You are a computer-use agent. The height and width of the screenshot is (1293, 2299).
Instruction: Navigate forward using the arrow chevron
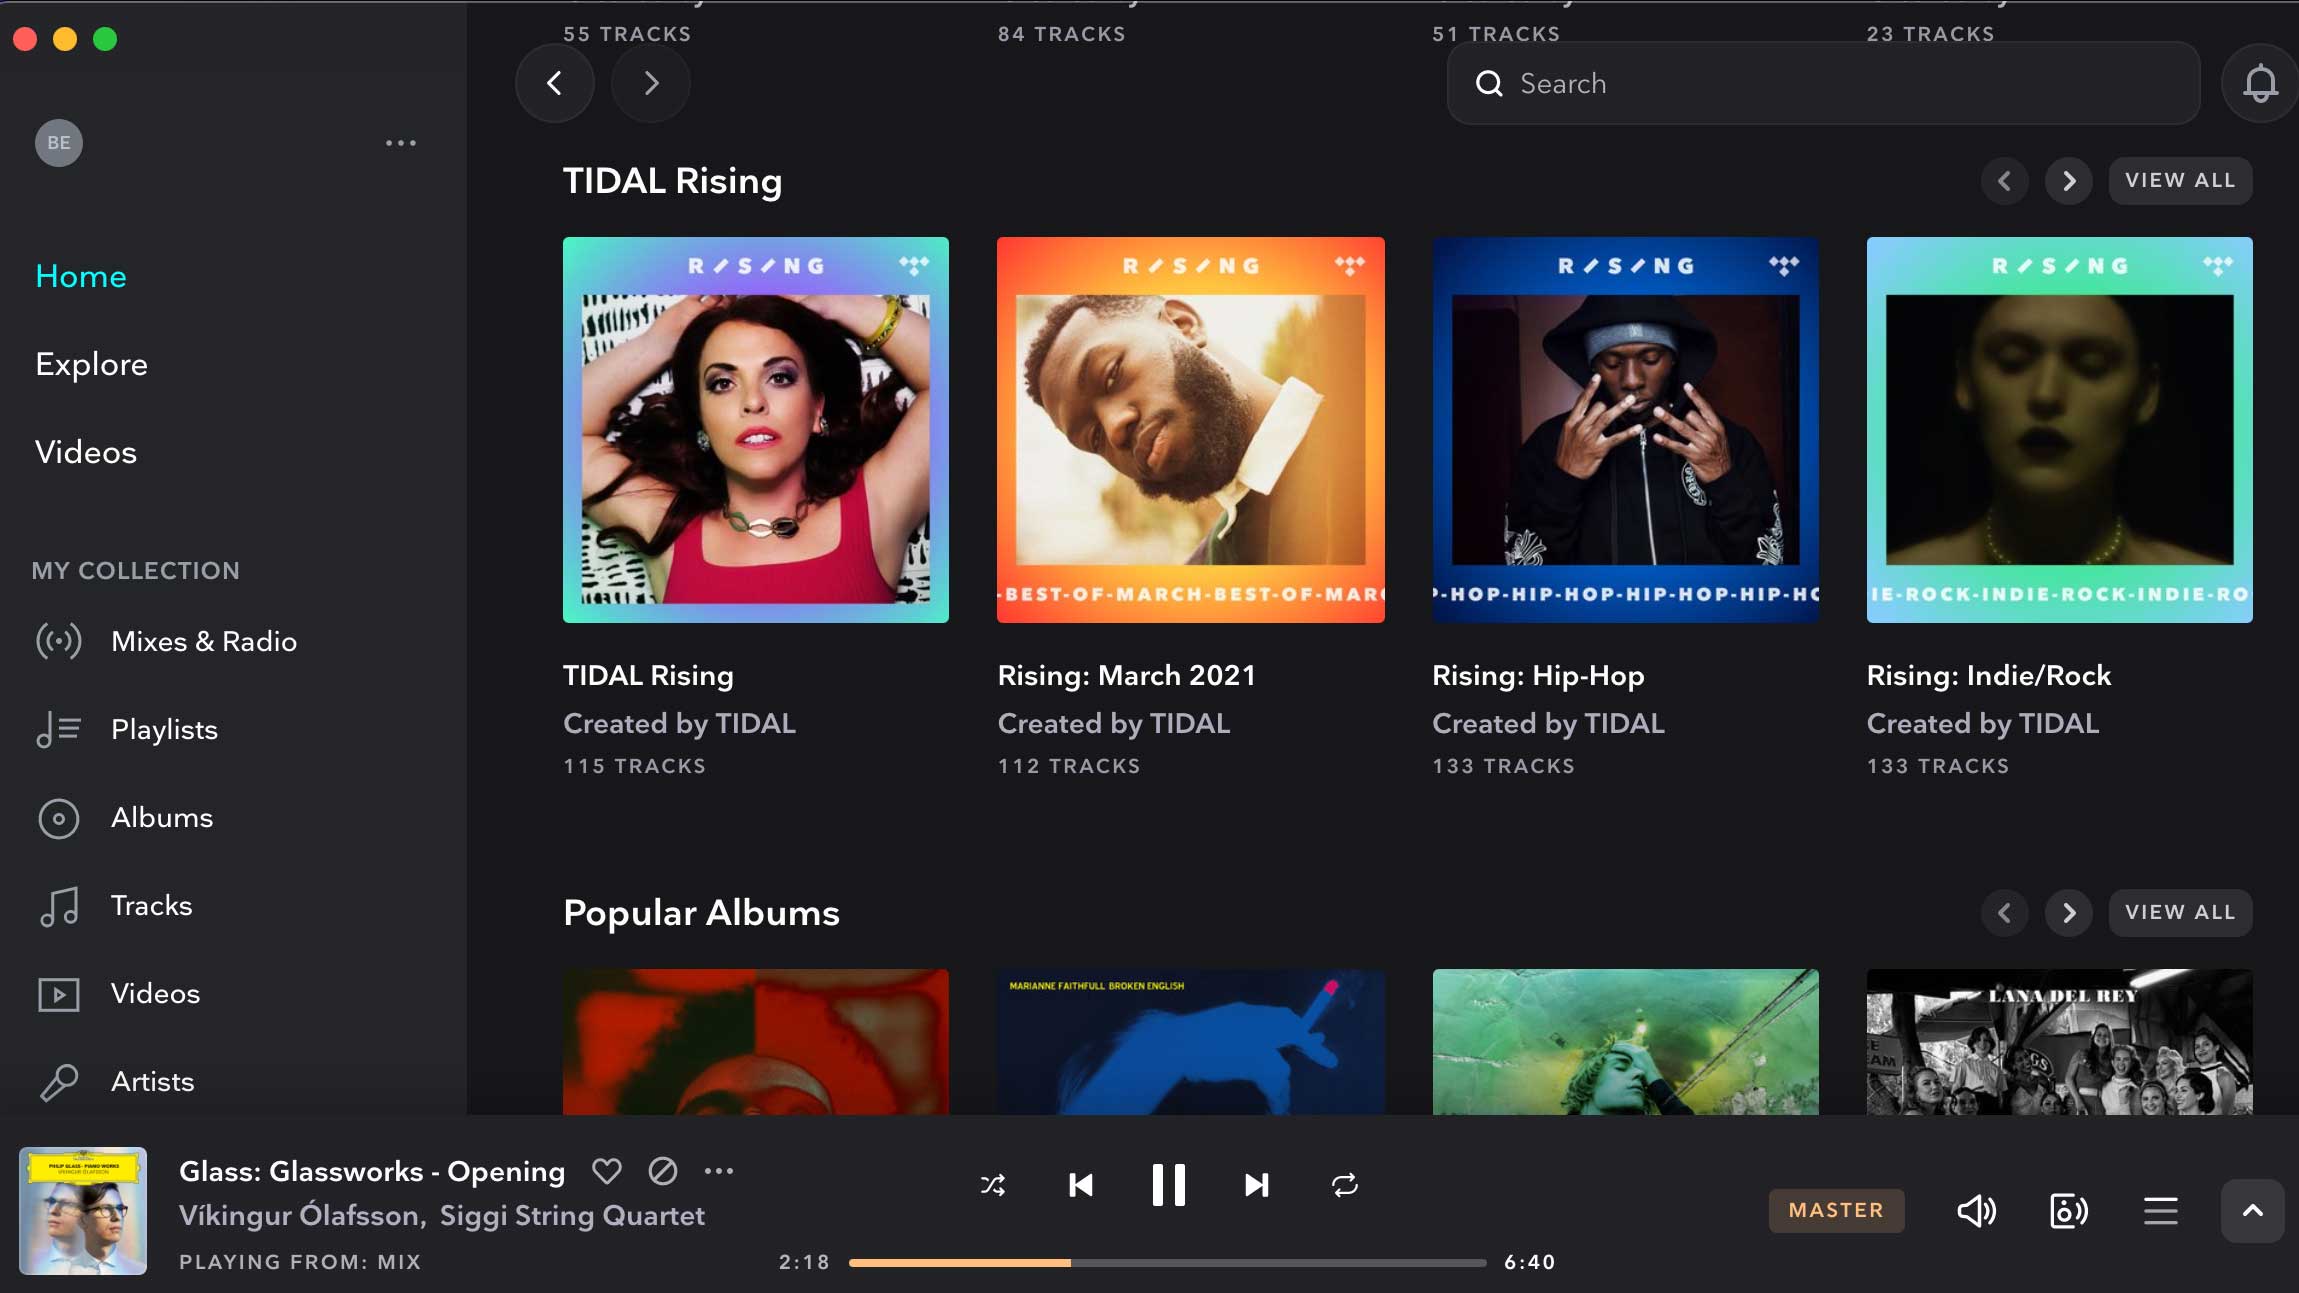[x=649, y=82]
